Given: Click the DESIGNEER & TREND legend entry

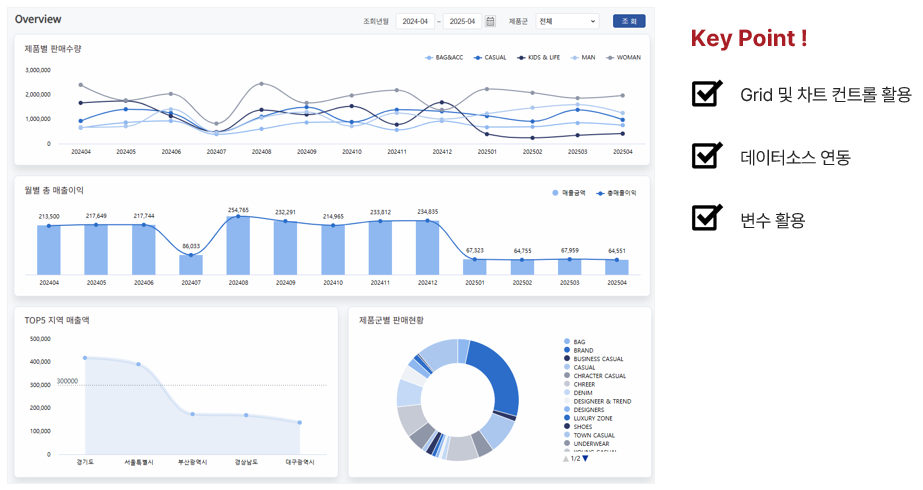Looking at the screenshot, I should [597, 401].
